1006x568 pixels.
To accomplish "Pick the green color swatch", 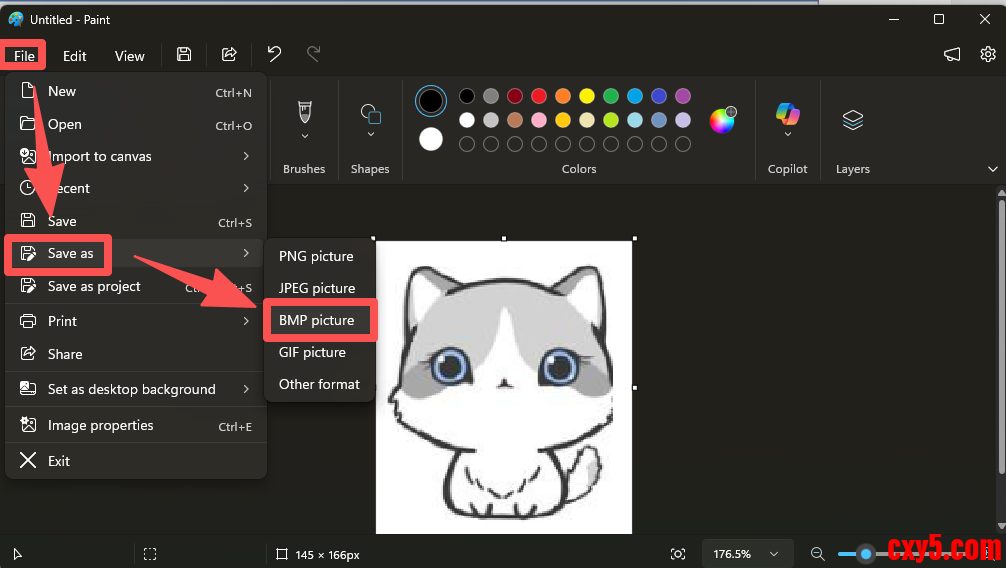I will tap(611, 96).
